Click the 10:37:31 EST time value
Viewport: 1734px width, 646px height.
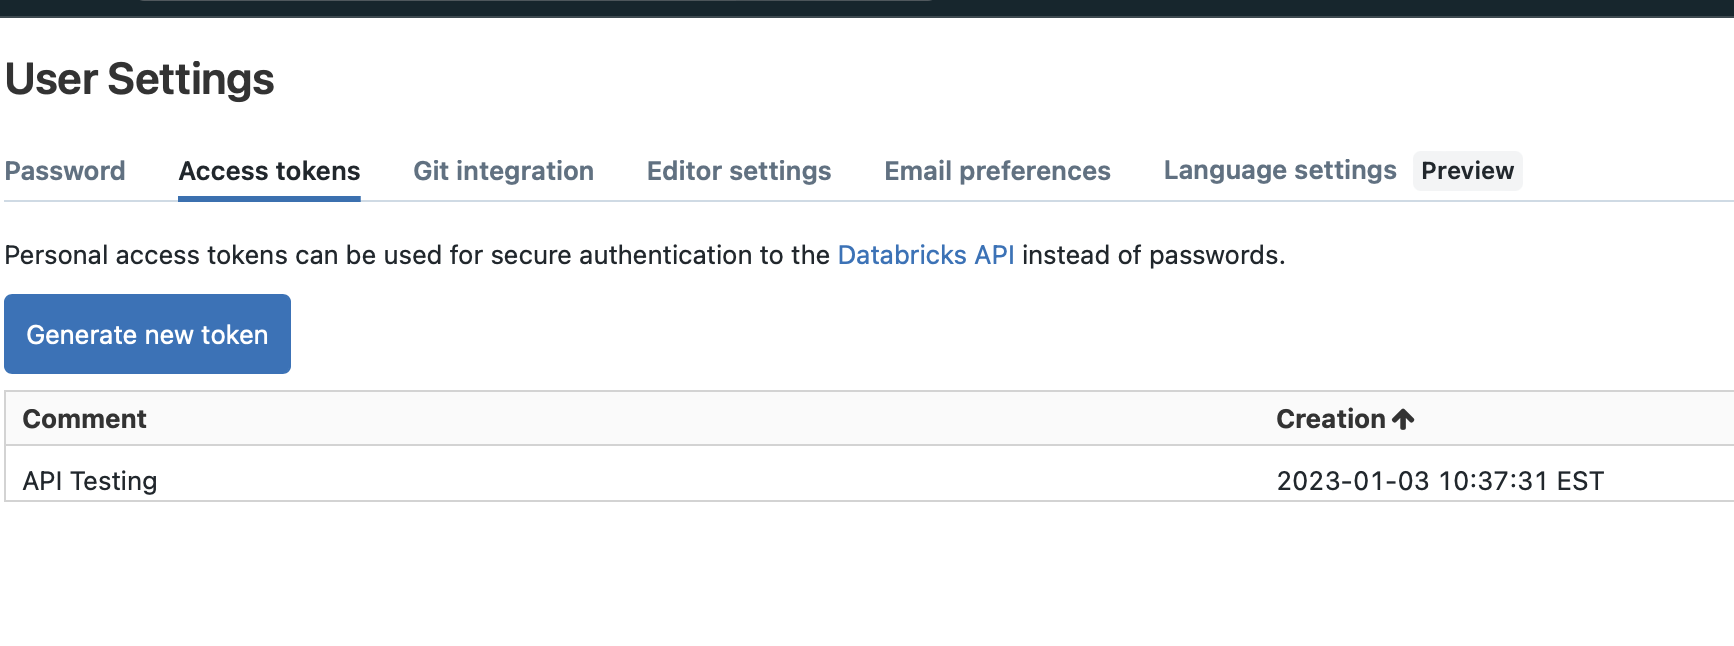click(1520, 481)
